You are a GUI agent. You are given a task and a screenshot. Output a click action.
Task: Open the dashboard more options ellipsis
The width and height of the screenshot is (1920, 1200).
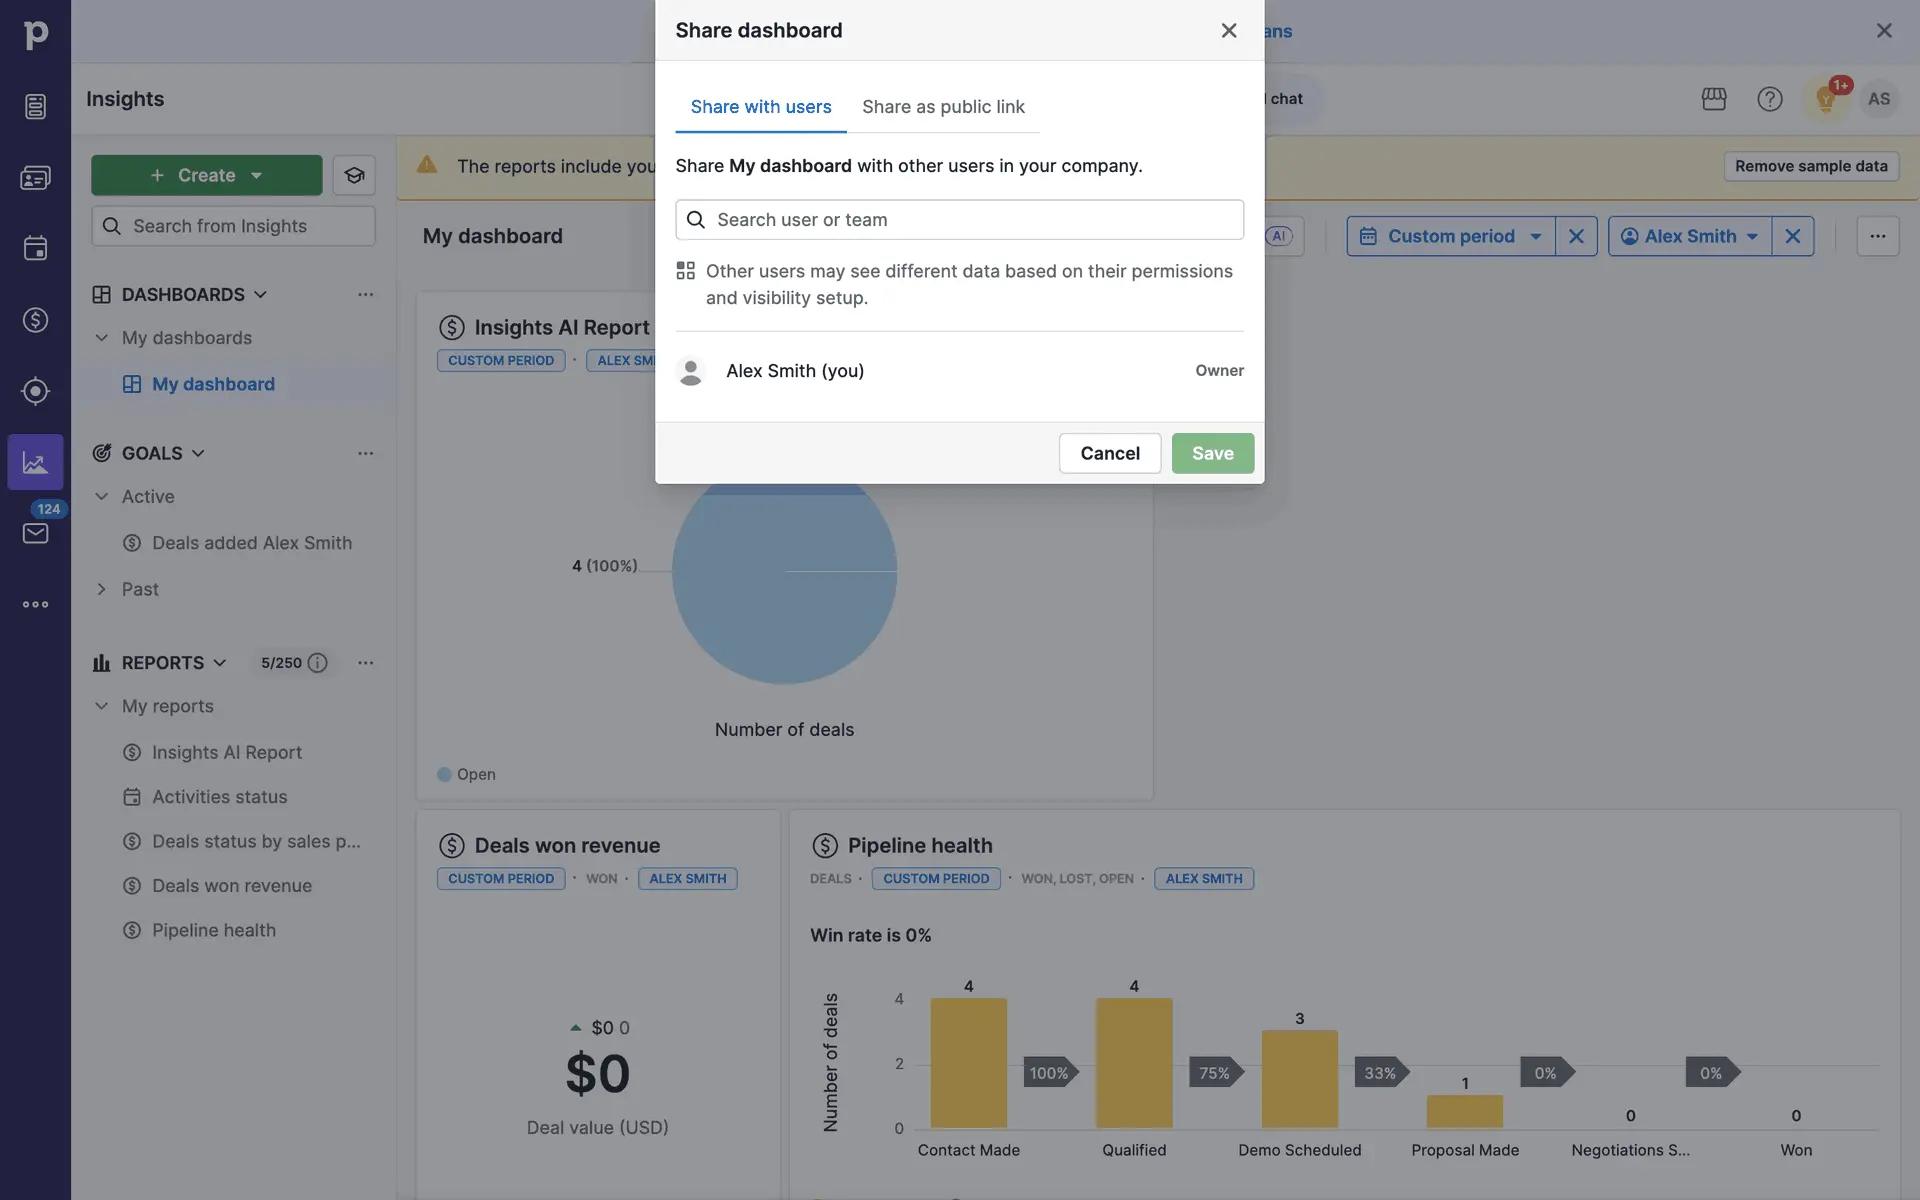click(1878, 236)
